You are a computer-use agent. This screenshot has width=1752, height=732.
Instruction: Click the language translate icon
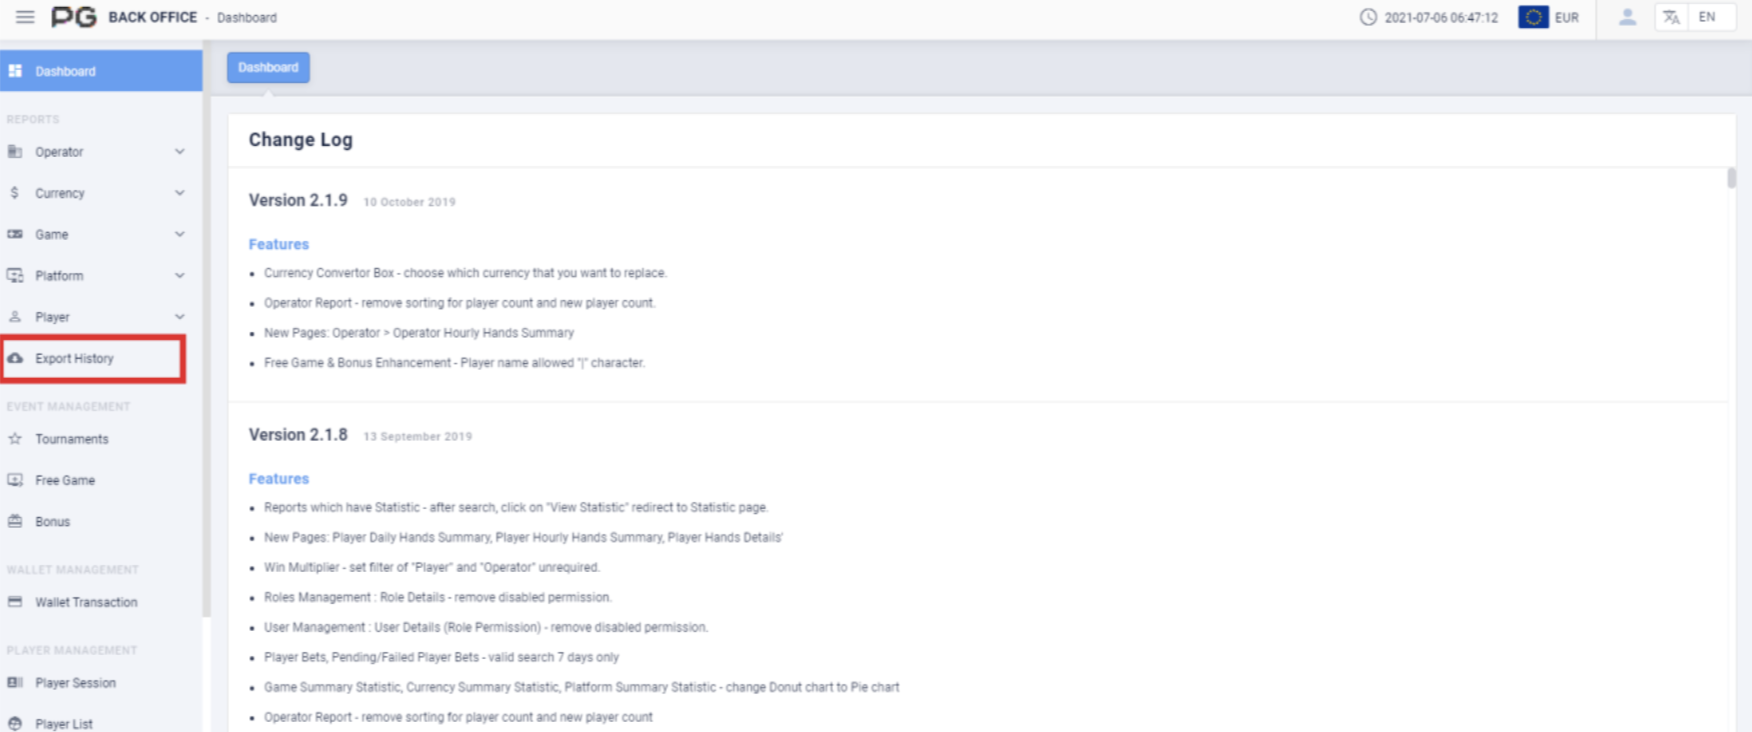click(x=1670, y=17)
